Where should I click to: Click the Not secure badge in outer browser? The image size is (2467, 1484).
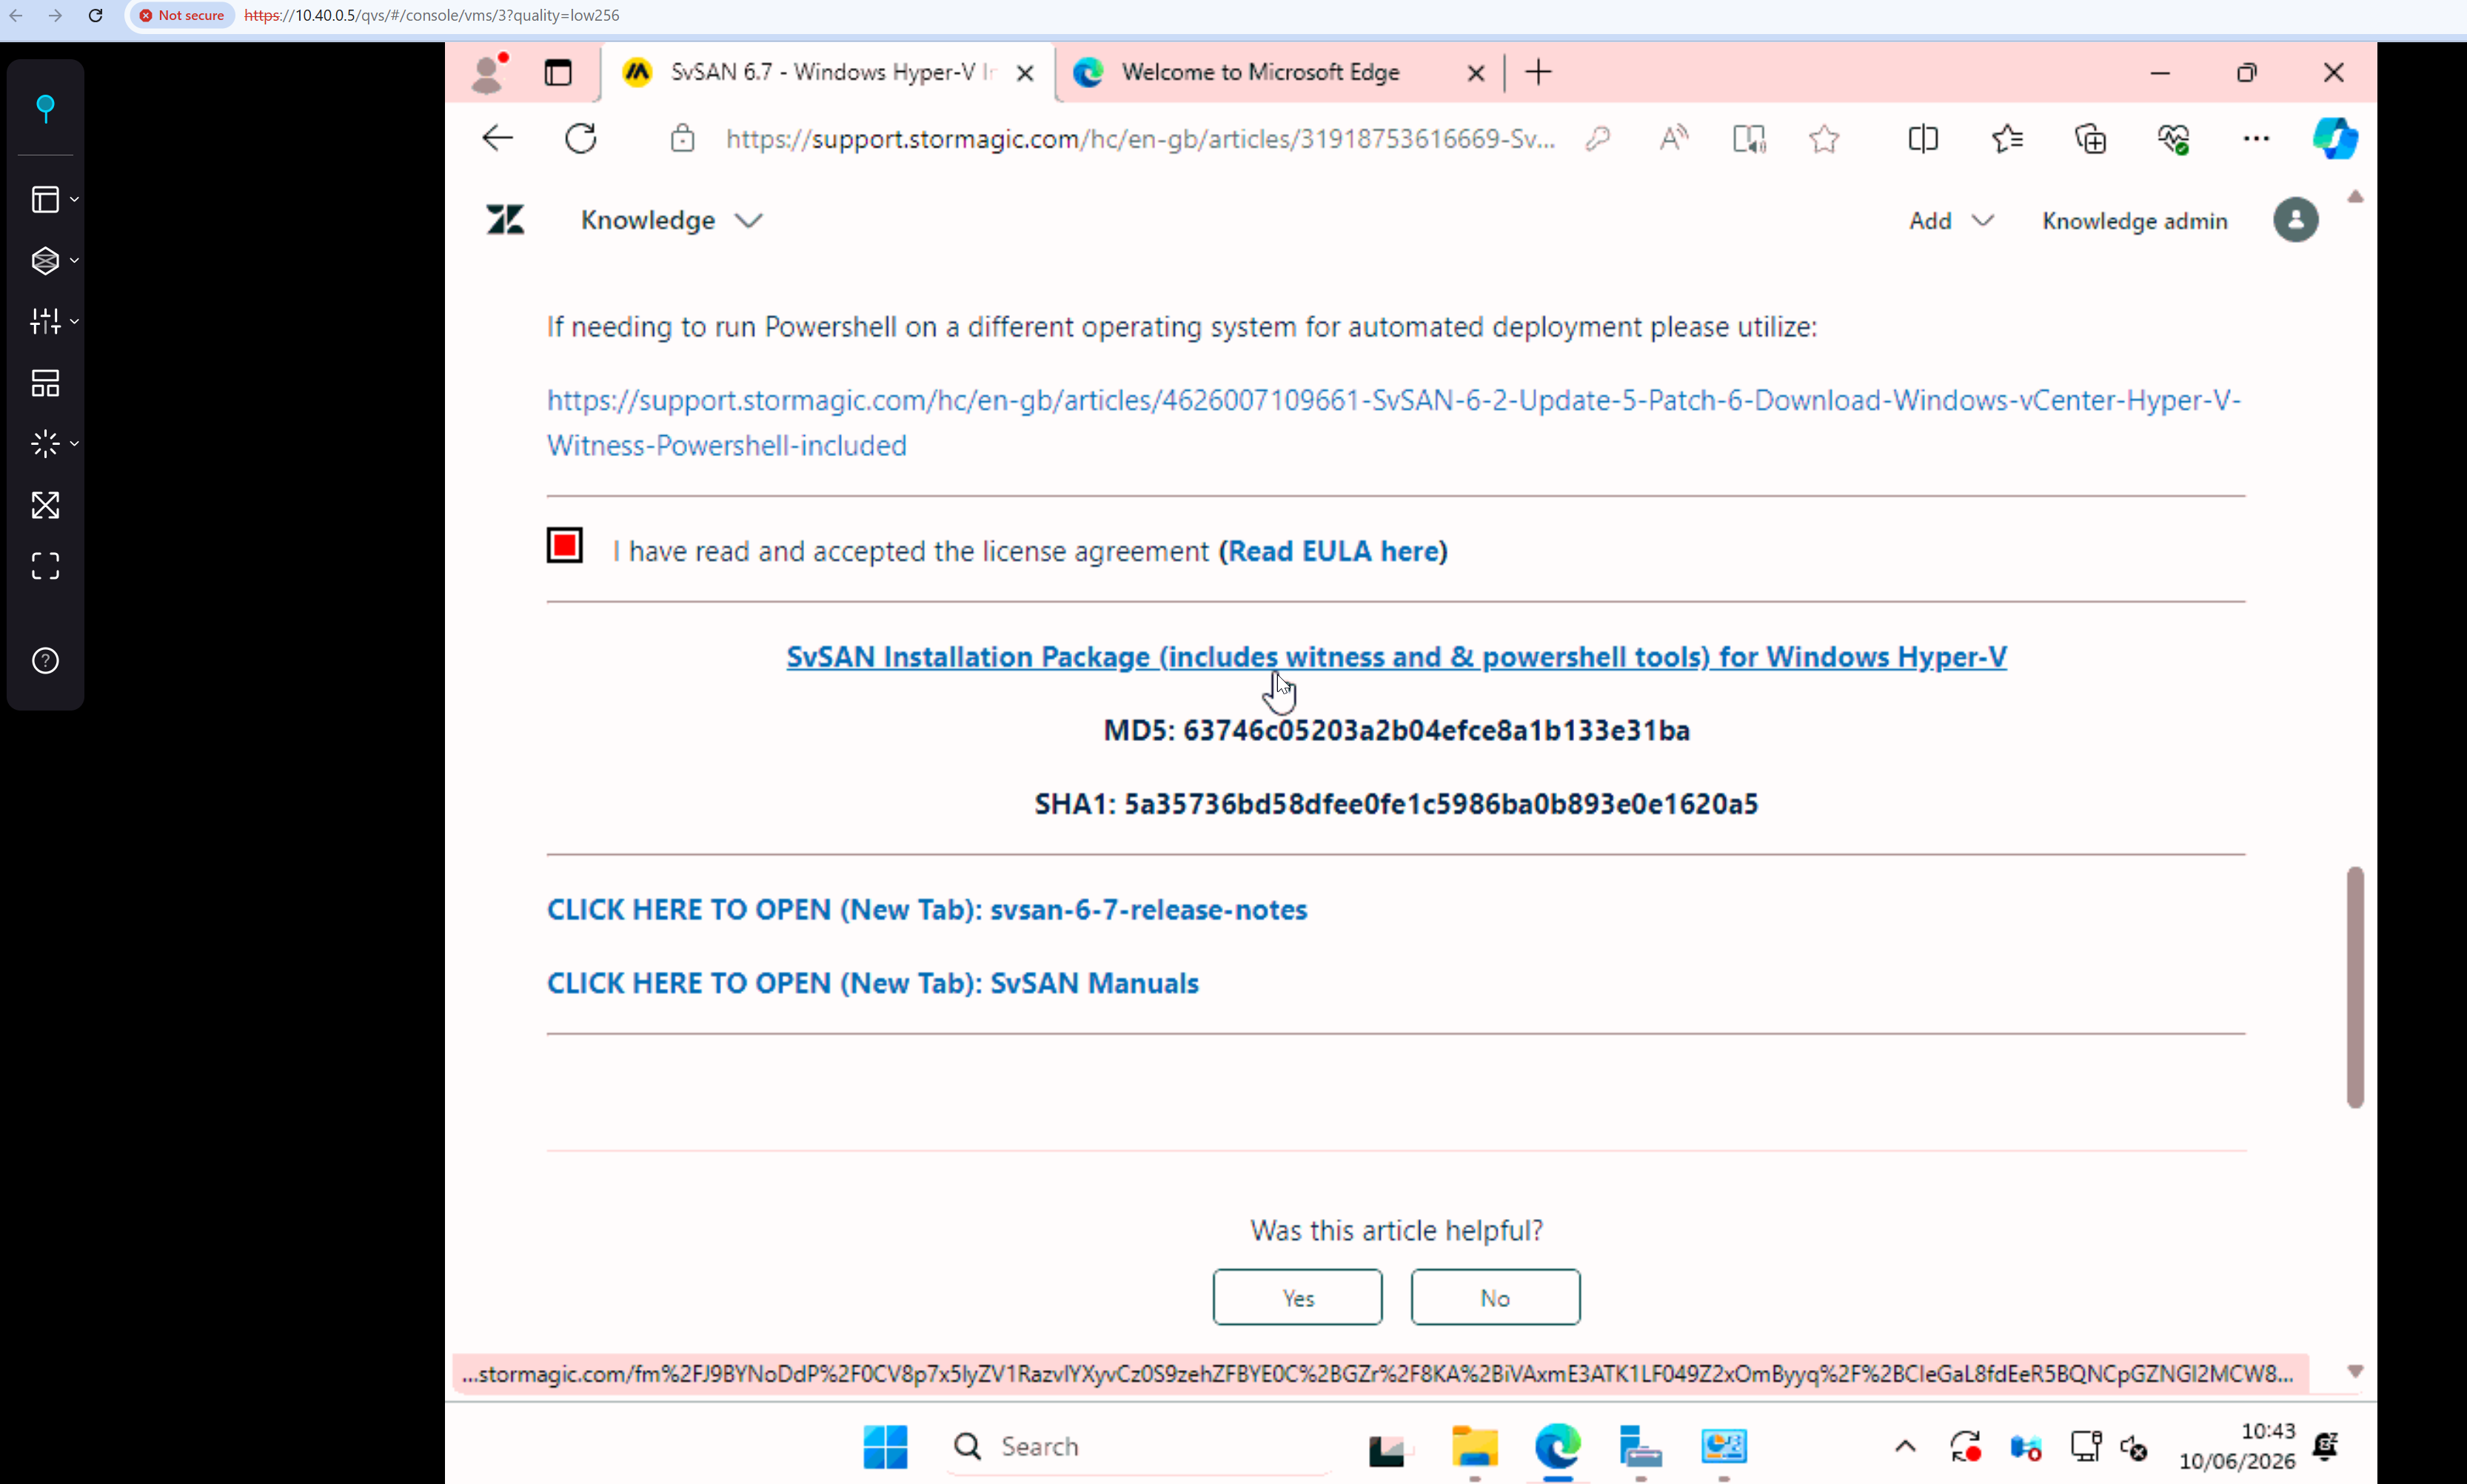182,15
